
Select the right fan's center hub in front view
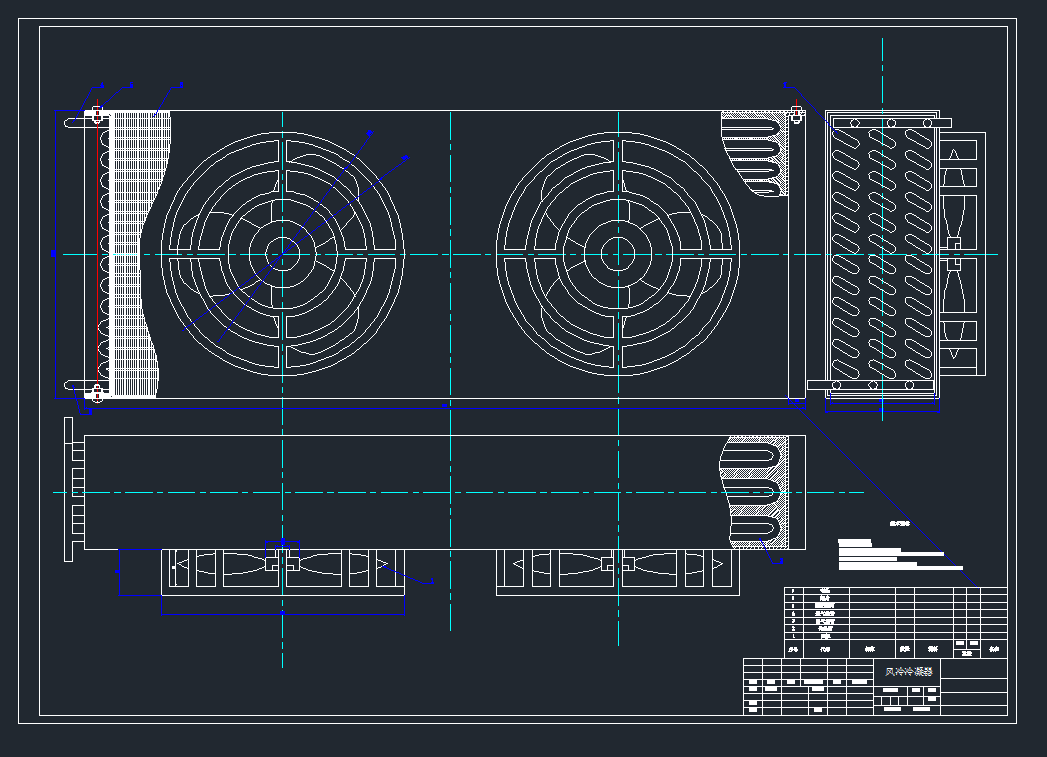(x=618, y=254)
